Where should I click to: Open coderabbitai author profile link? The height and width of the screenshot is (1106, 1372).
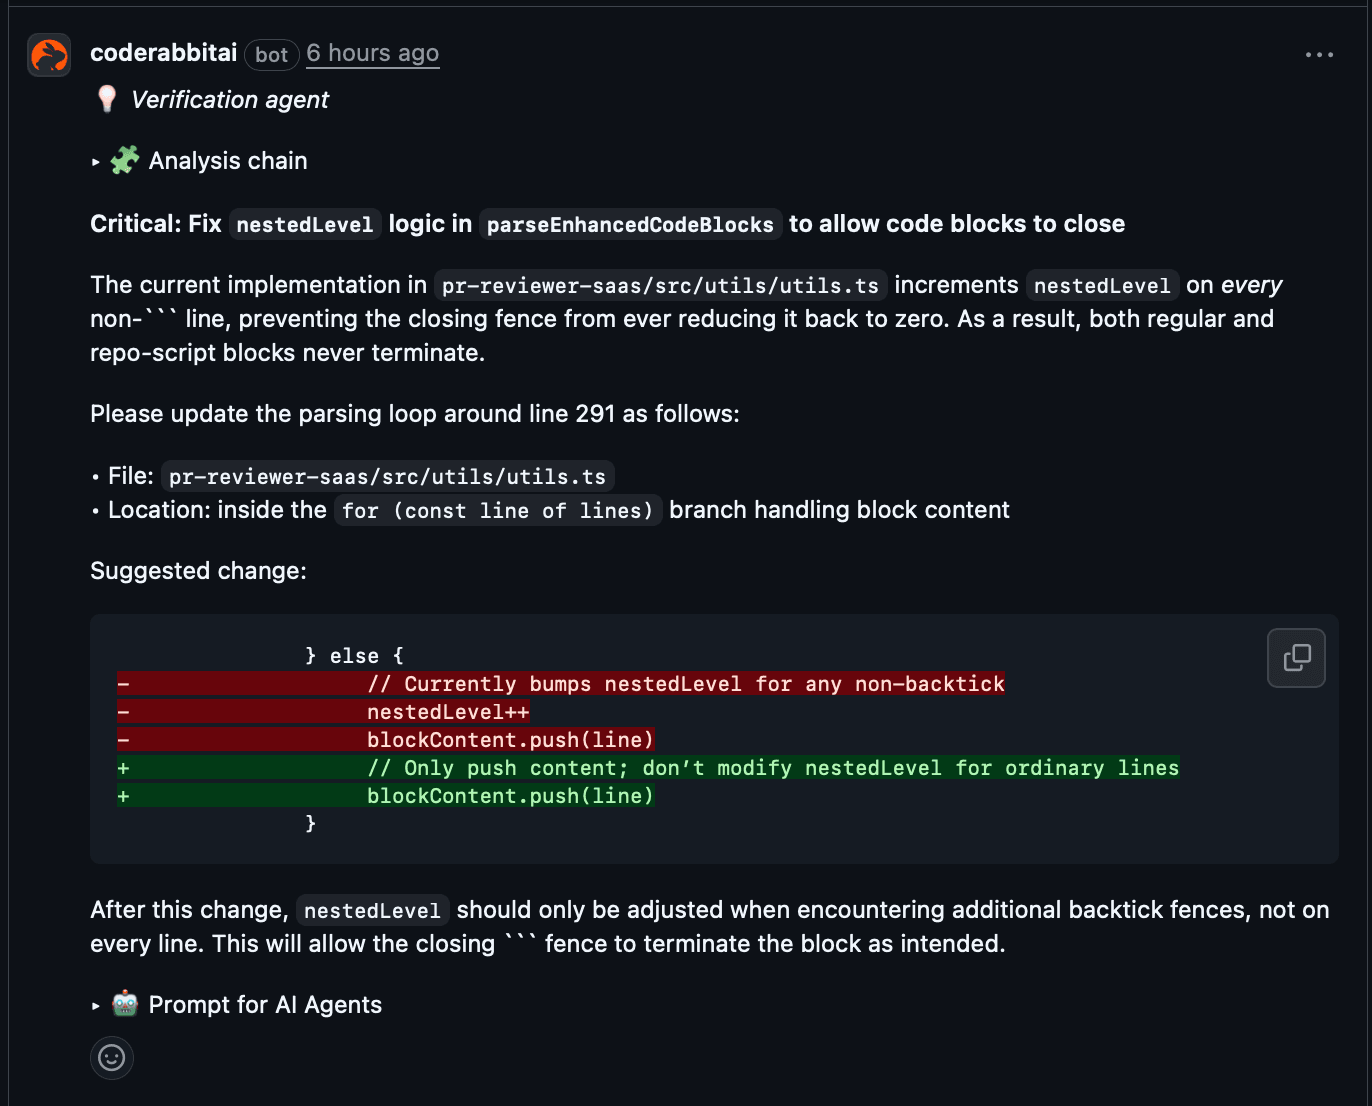coord(164,53)
